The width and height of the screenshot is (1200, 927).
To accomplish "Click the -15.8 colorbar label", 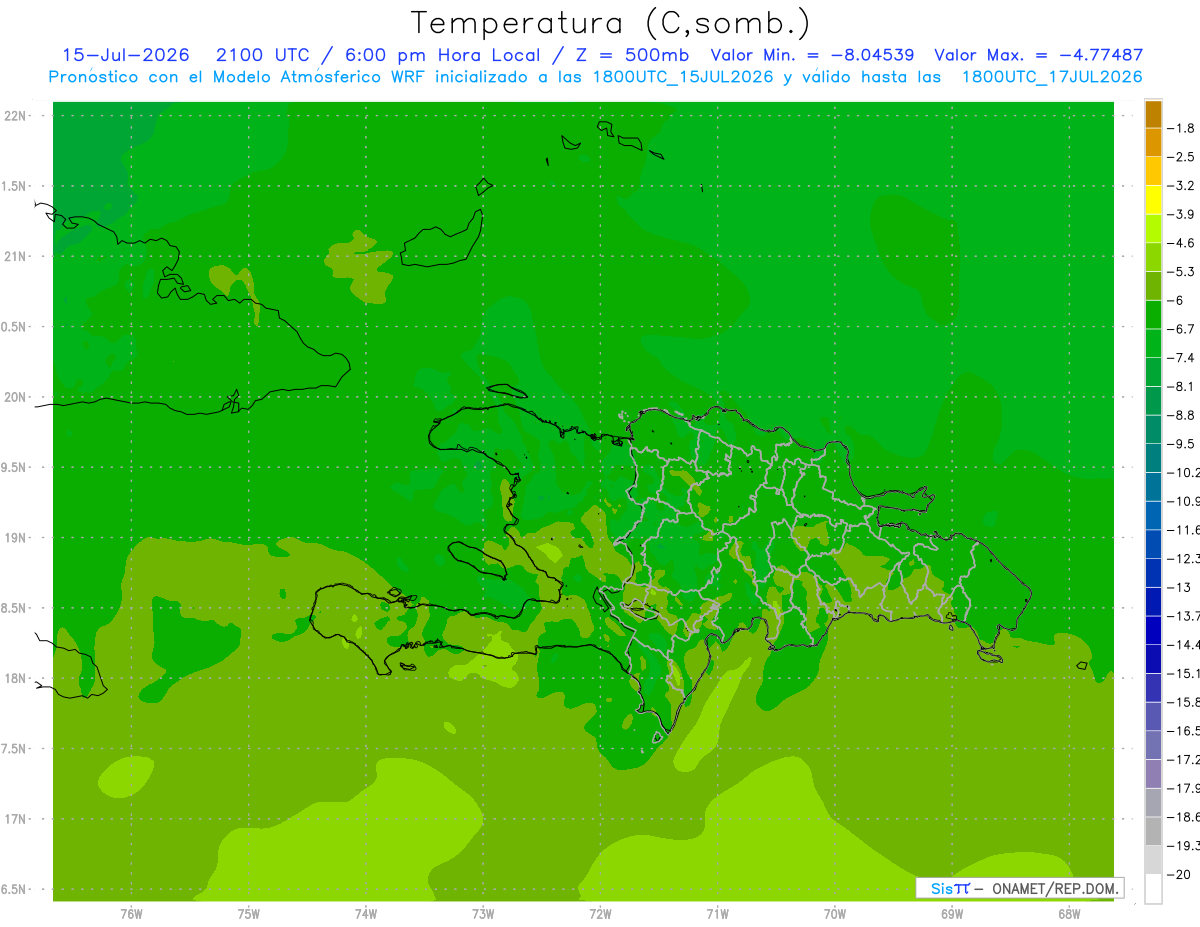I will [x=1183, y=702].
